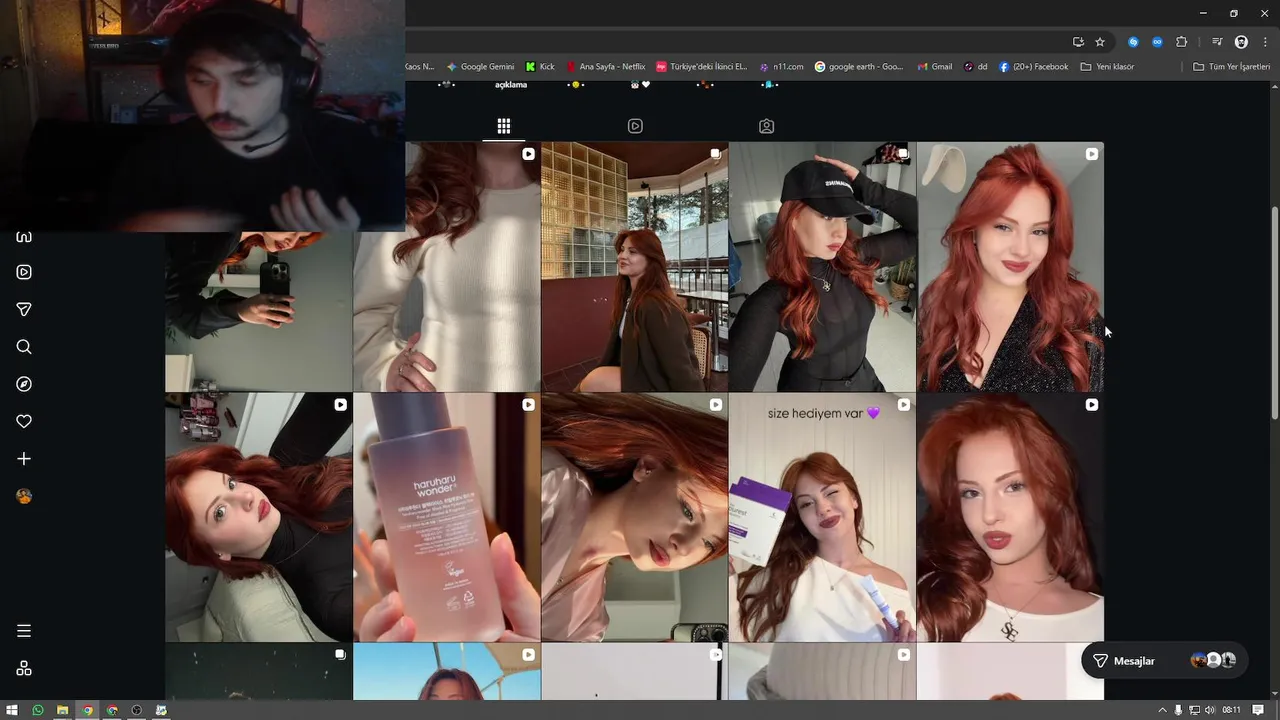1280x720 pixels.
Task: Open the Search magnifier in the sidebar
Action: (24, 347)
